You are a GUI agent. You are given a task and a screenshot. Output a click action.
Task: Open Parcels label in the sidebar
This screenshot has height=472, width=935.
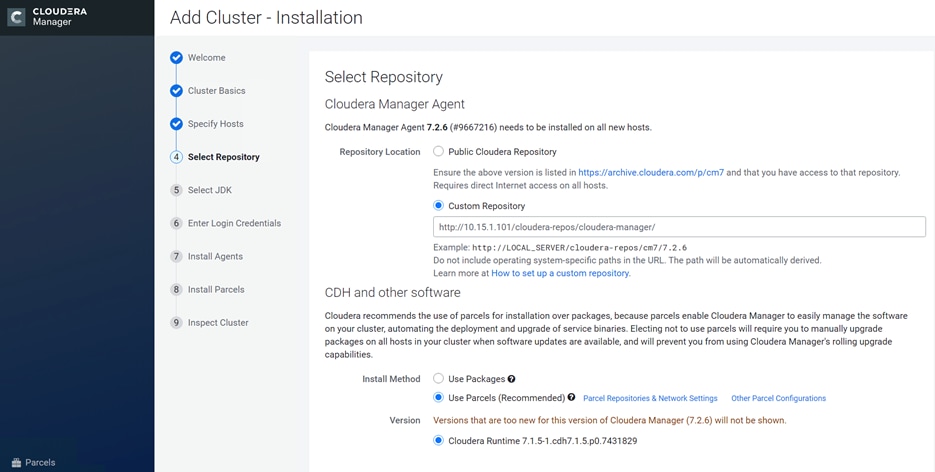tap(40, 462)
